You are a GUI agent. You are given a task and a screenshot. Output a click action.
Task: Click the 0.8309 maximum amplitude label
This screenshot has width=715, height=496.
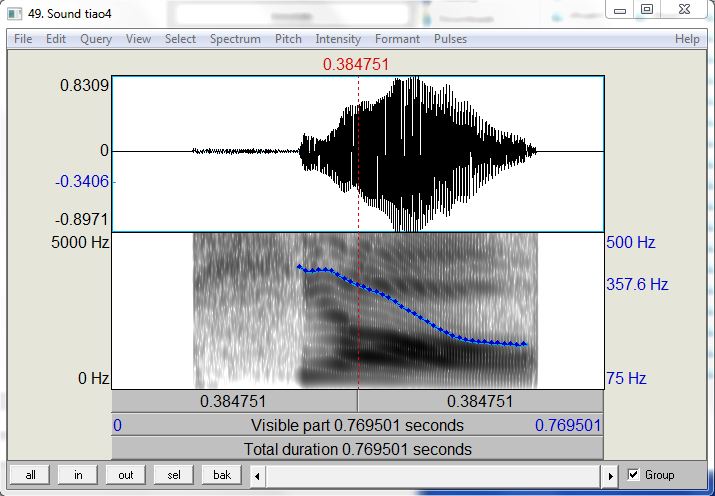(85, 85)
